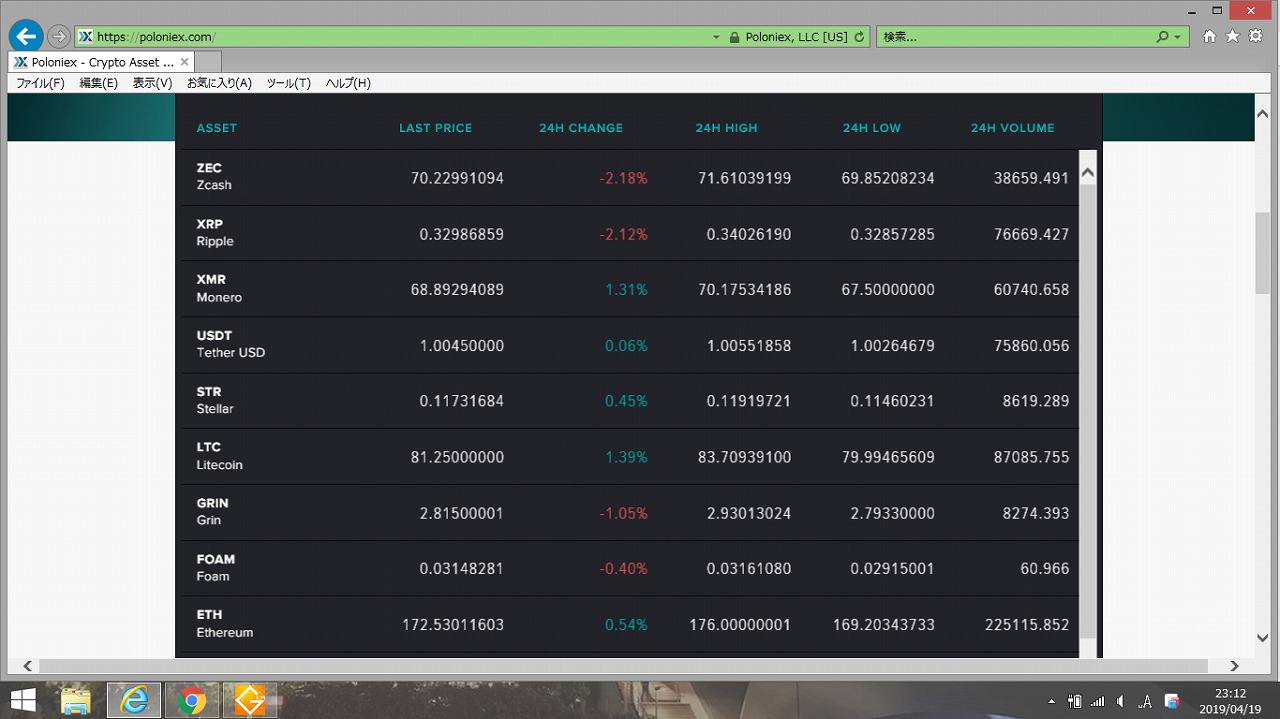The image size is (1280, 719).
Task: Open the ファイル(F) menu
Action: [x=40, y=83]
